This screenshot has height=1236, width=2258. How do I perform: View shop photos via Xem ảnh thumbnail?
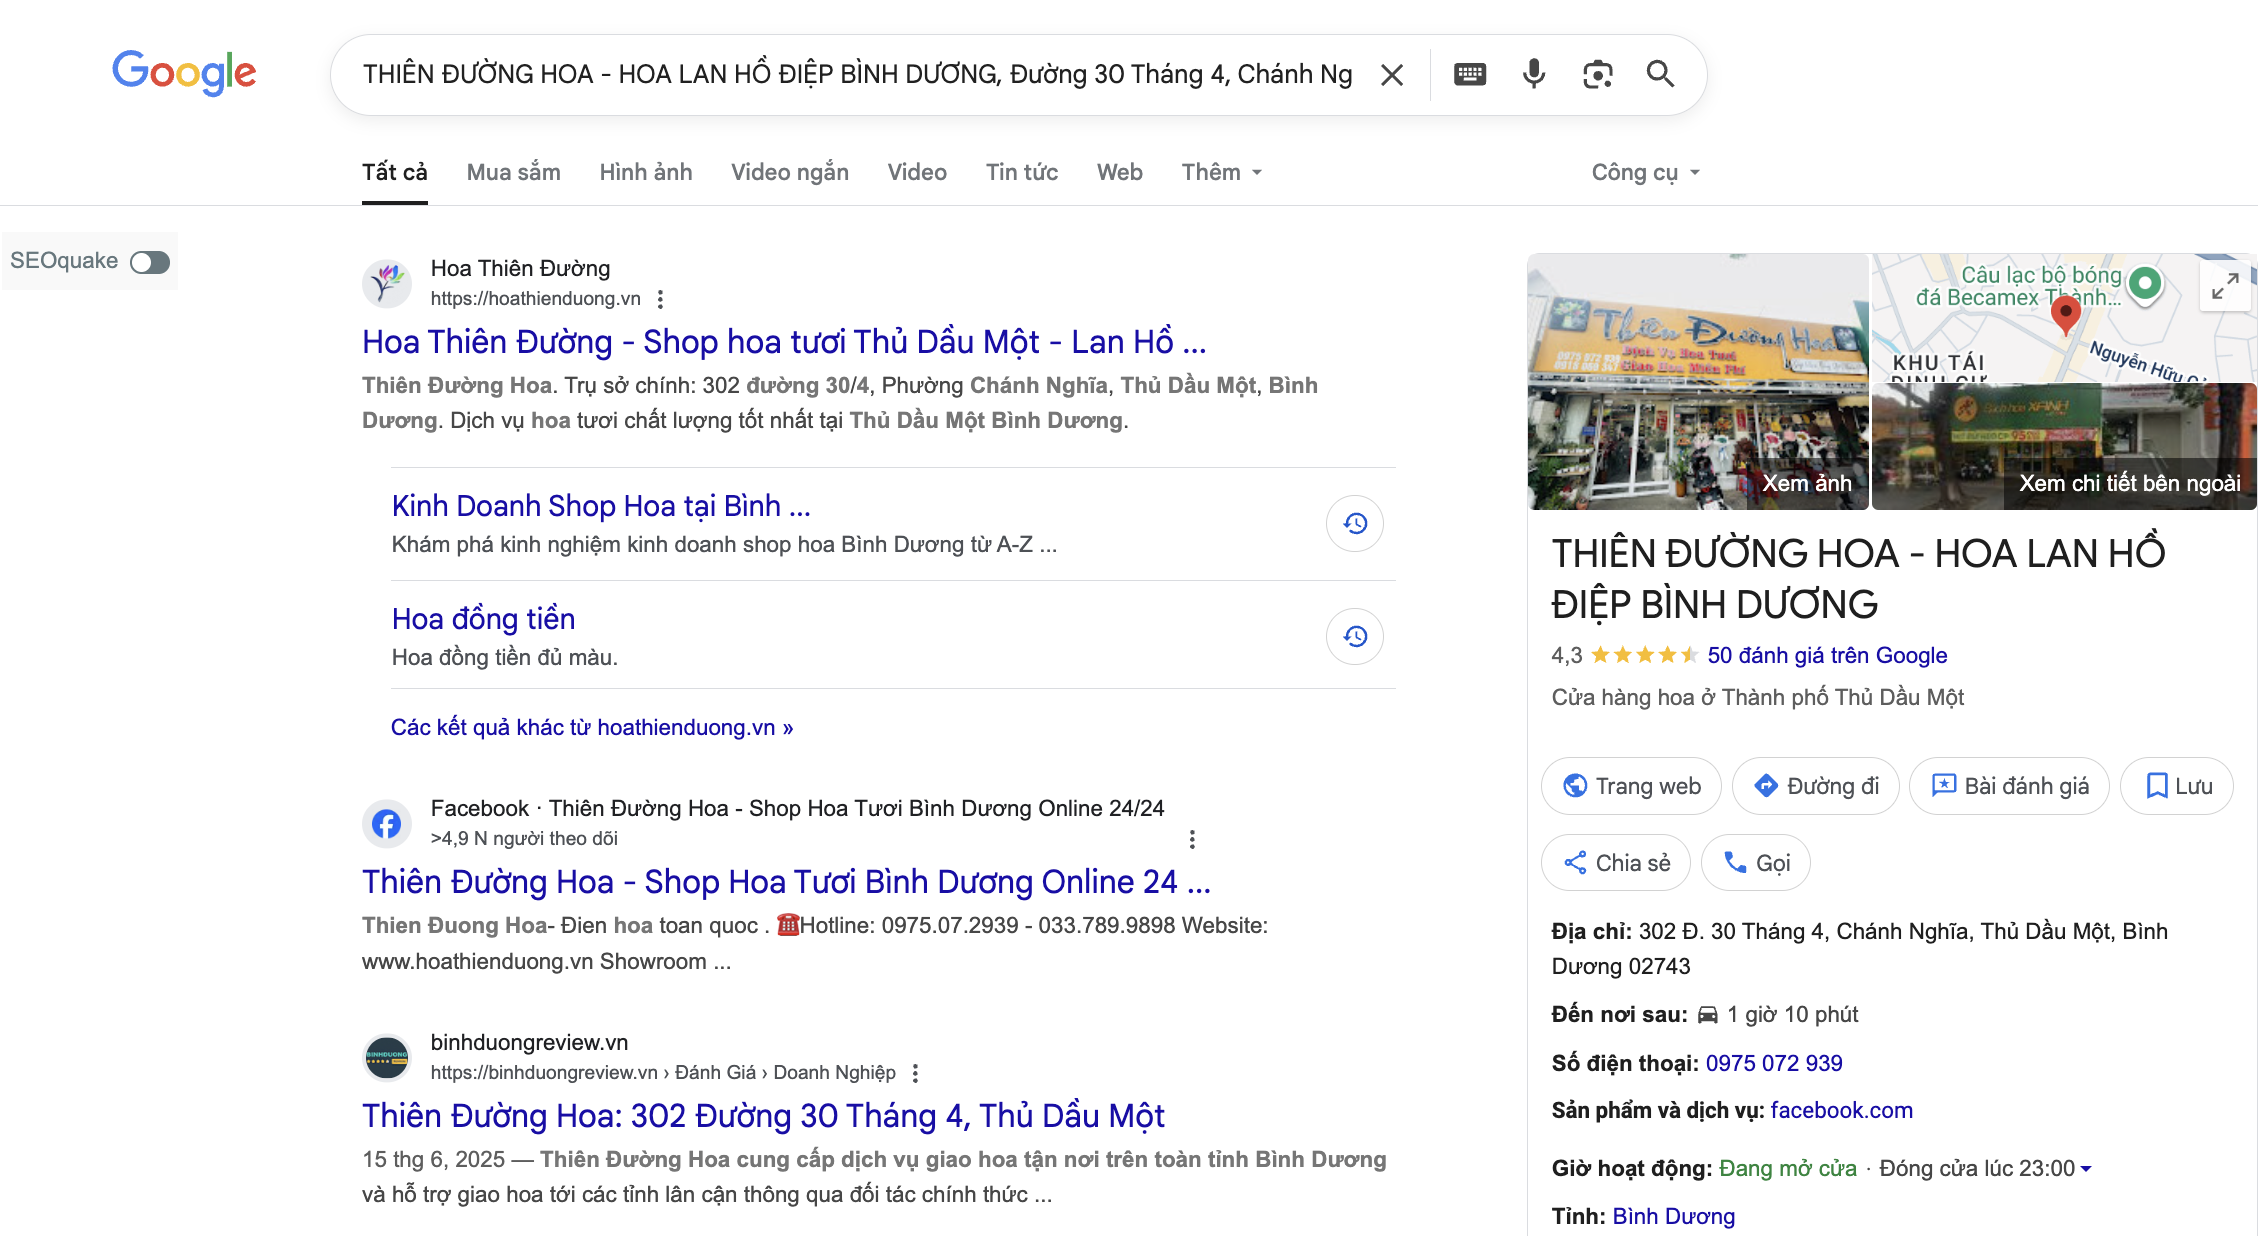(1697, 382)
